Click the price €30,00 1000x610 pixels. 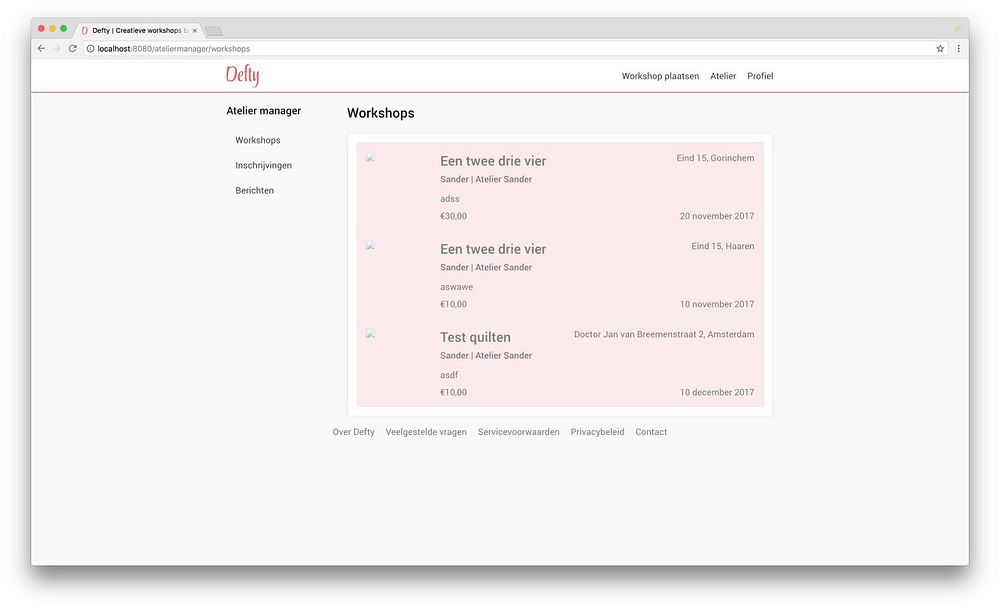[x=453, y=216]
